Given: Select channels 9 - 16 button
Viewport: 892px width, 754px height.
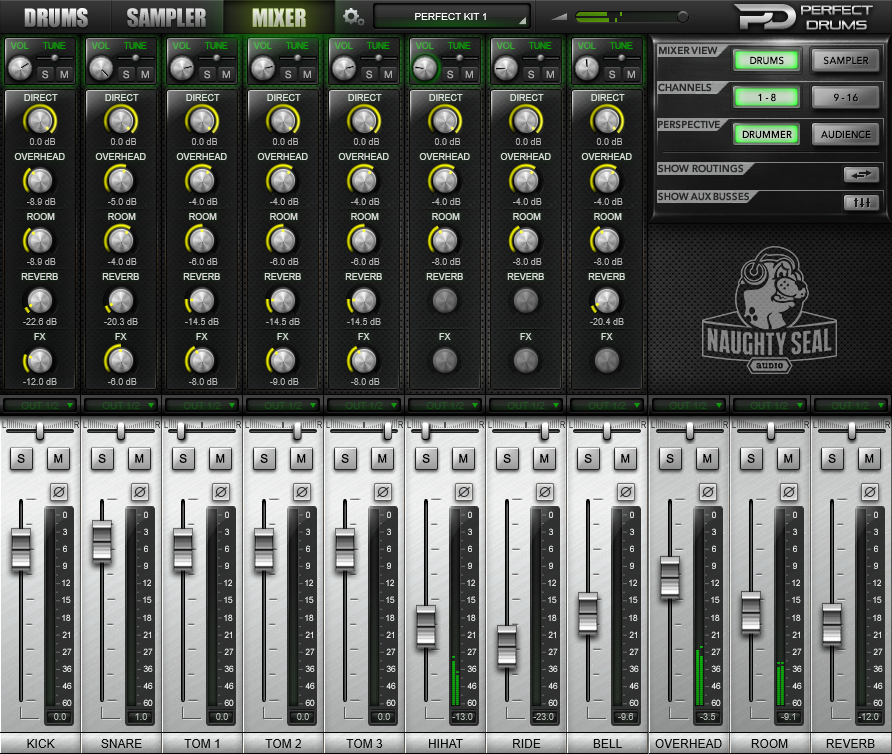Looking at the screenshot, I should click(x=845, y=97).
